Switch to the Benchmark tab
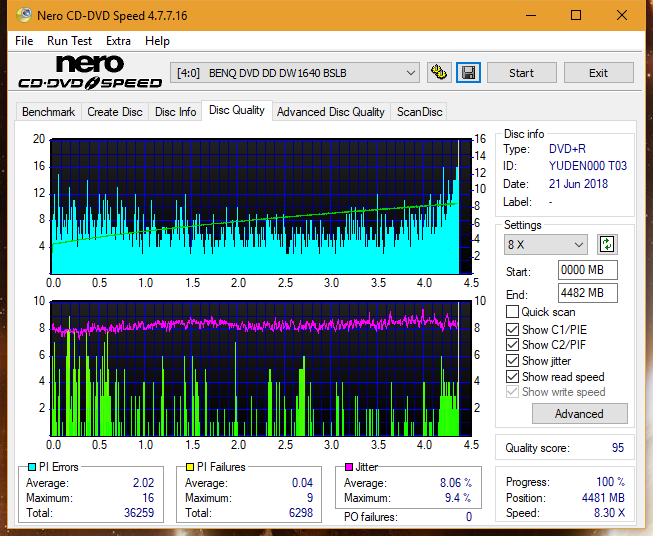 click(x=49, y=112)
